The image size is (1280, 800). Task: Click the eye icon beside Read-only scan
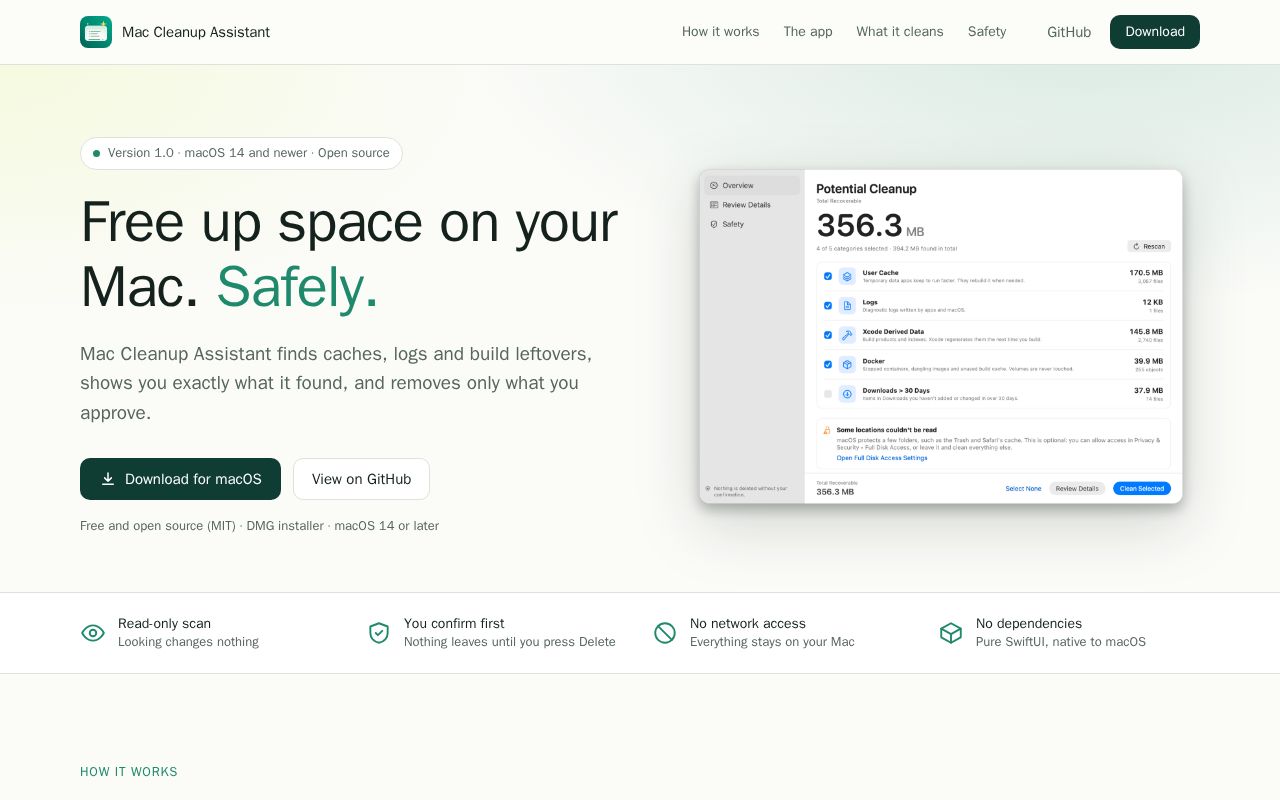tap(93, 633)
